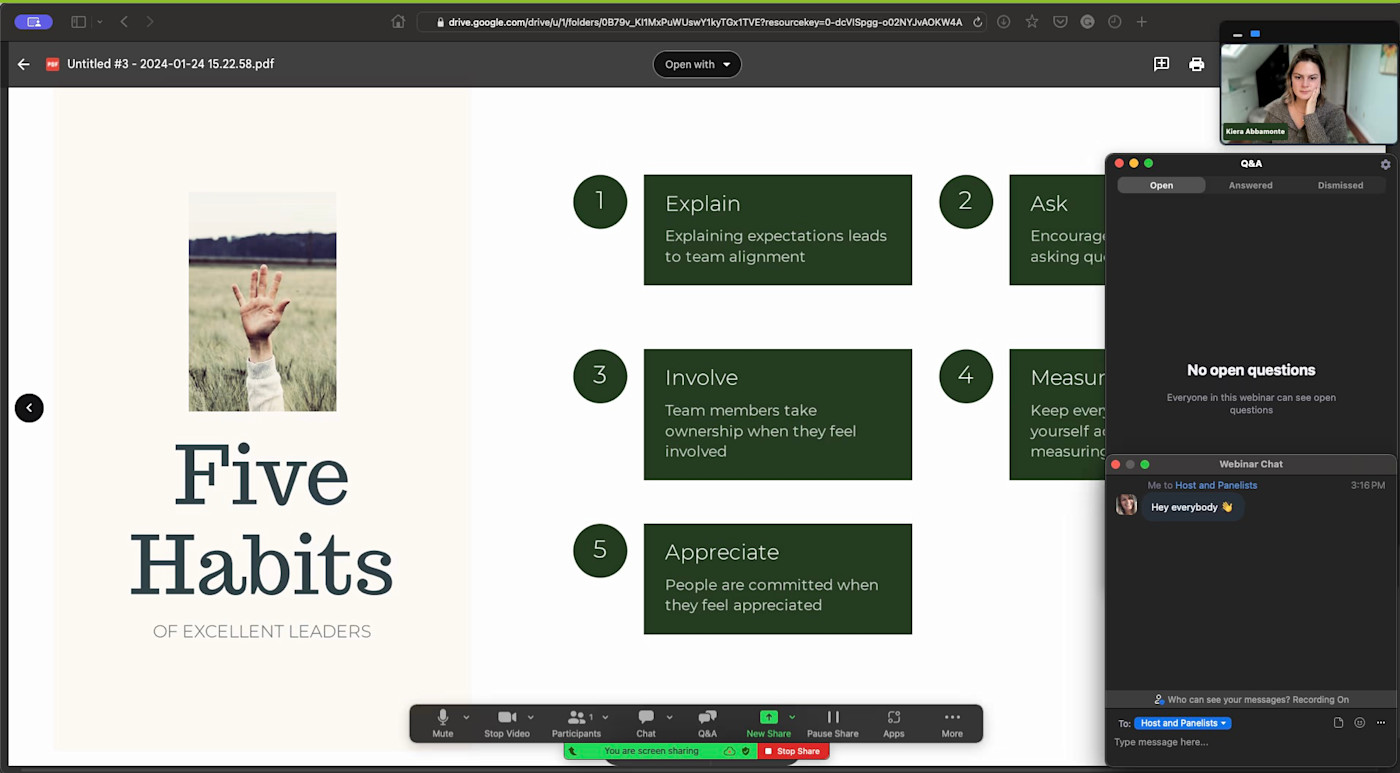Open Q&A settings gear
Screen dimensions: 1400x773
(1385, 164)
